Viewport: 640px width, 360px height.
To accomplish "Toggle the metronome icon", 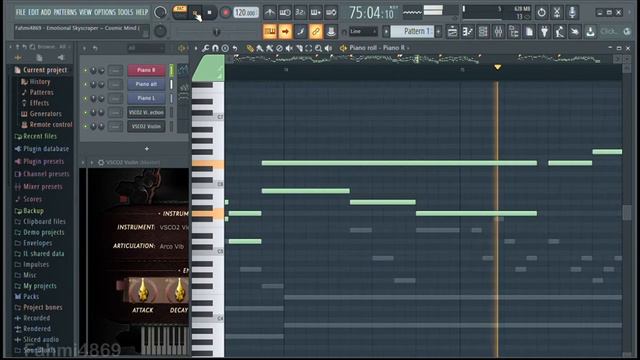I will point(269,13).
